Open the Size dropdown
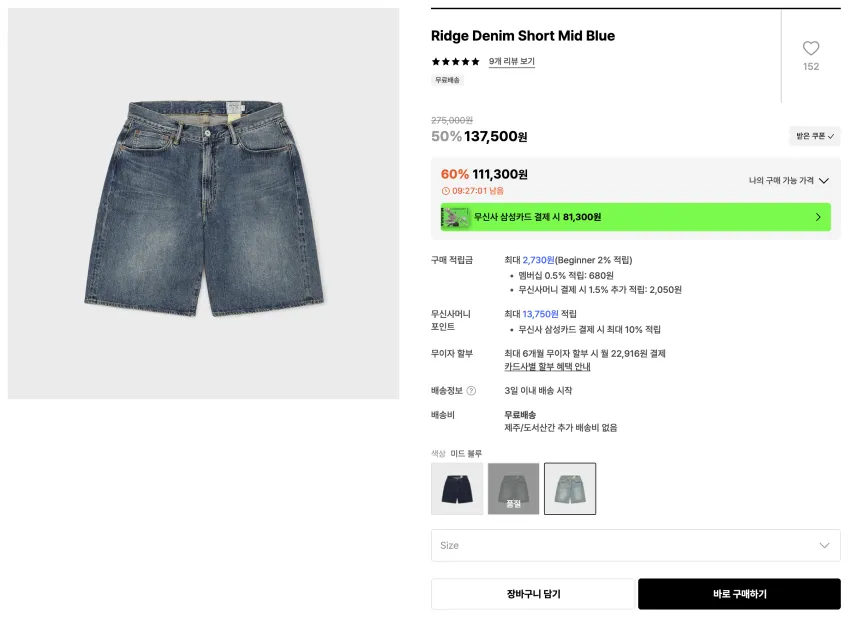The height and width of the screenshot is (624, 850). click(x=635, y=545)
